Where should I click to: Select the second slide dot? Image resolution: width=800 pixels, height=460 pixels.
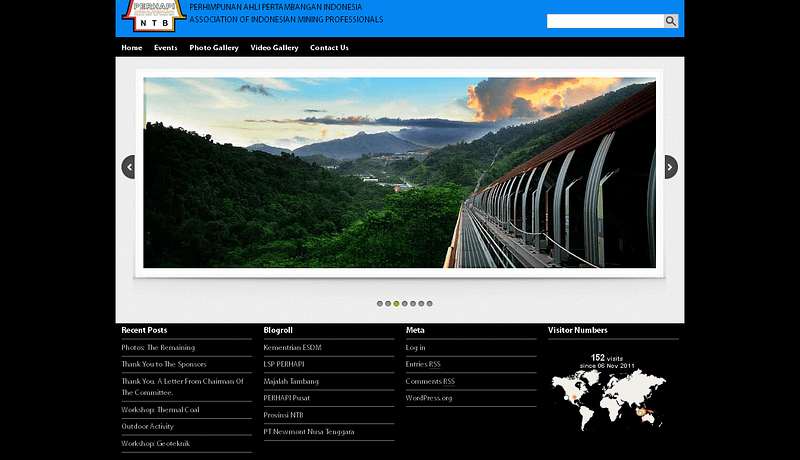coord(388,303)
